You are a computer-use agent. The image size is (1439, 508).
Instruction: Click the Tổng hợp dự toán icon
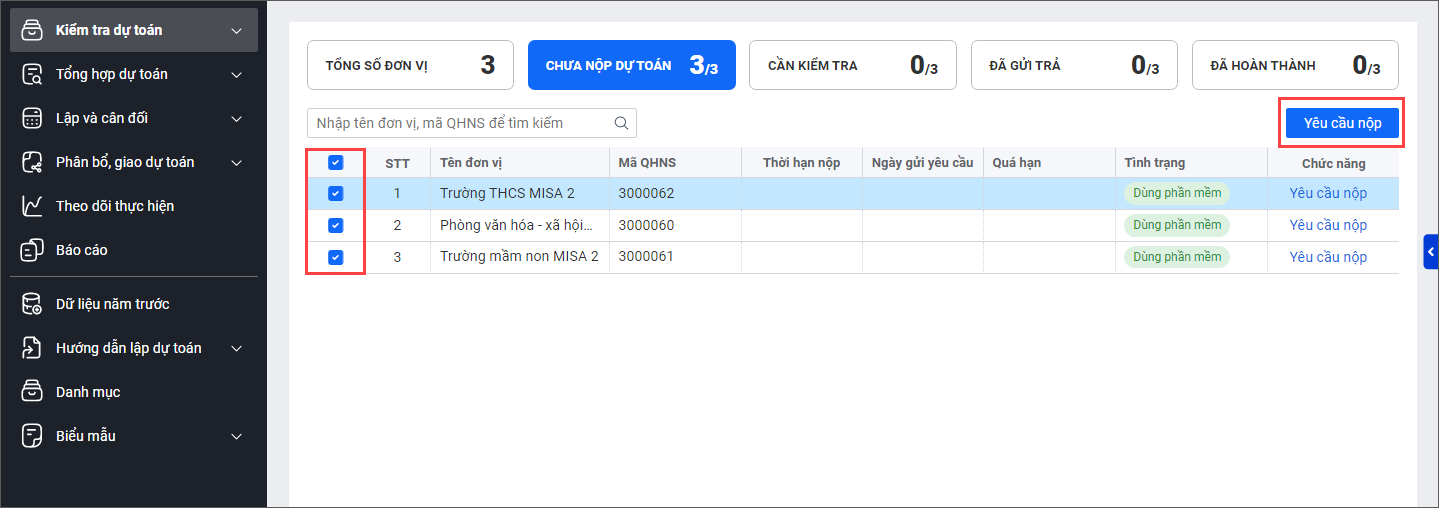click(33, 74)
